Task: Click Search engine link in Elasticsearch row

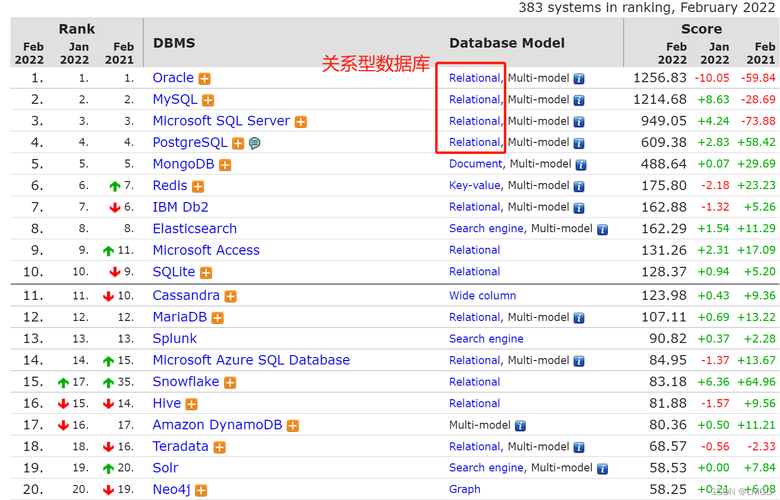Action: (x=486, y=229)
